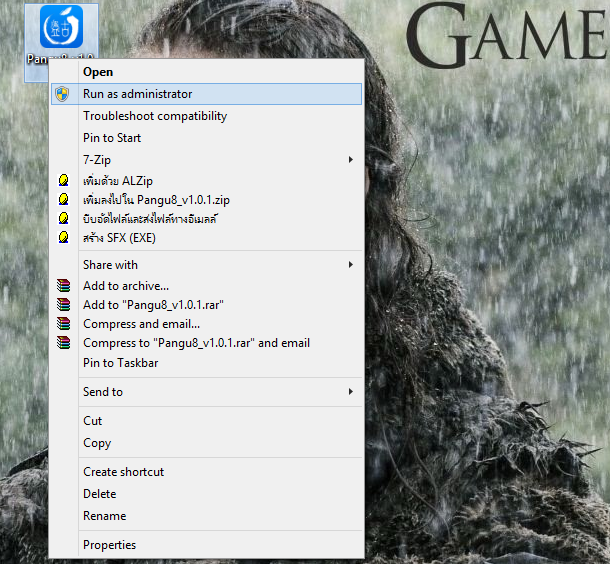
Task: Select Create shortcut
Action: (207, 472)
